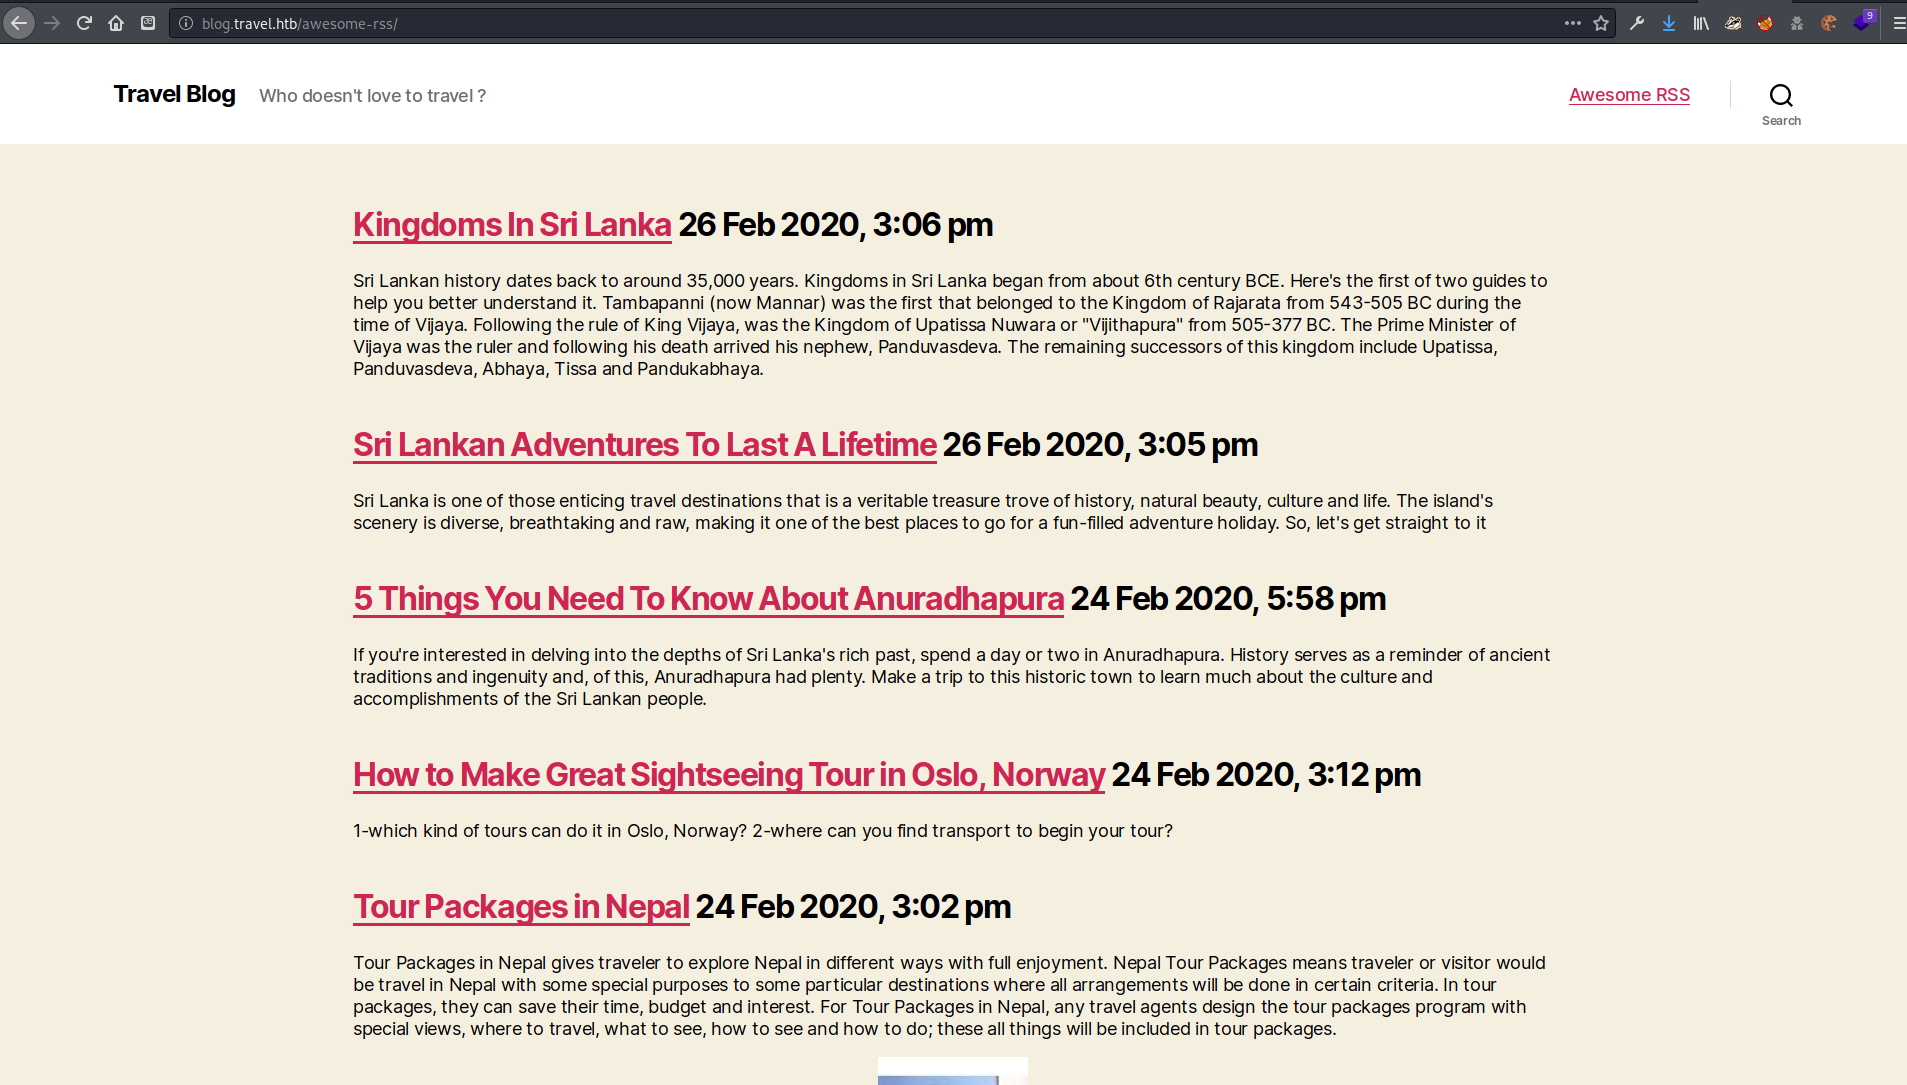Reload the current page
This screenshot has height=1085, width=1907.
84,23
